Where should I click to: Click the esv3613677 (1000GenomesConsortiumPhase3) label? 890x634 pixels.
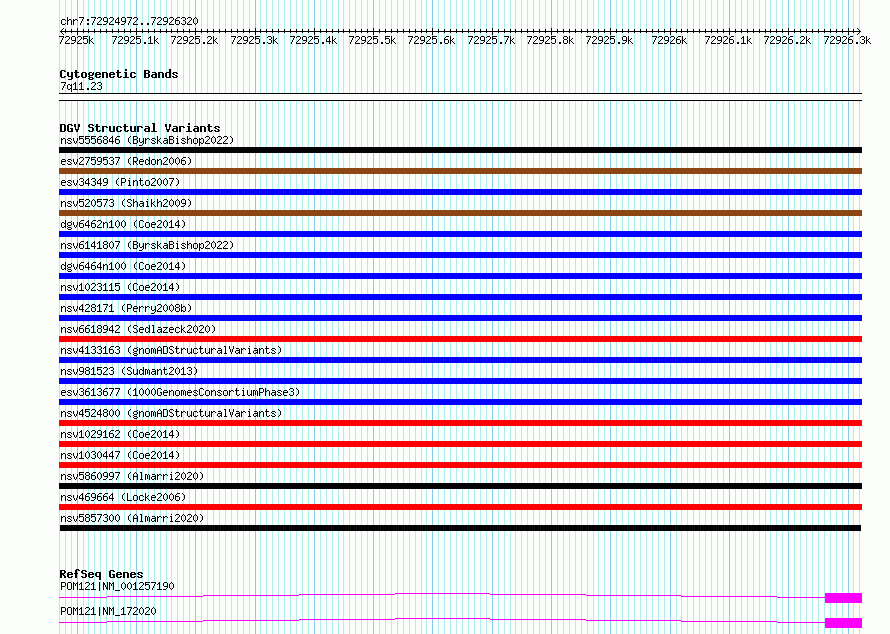(180, 392)
